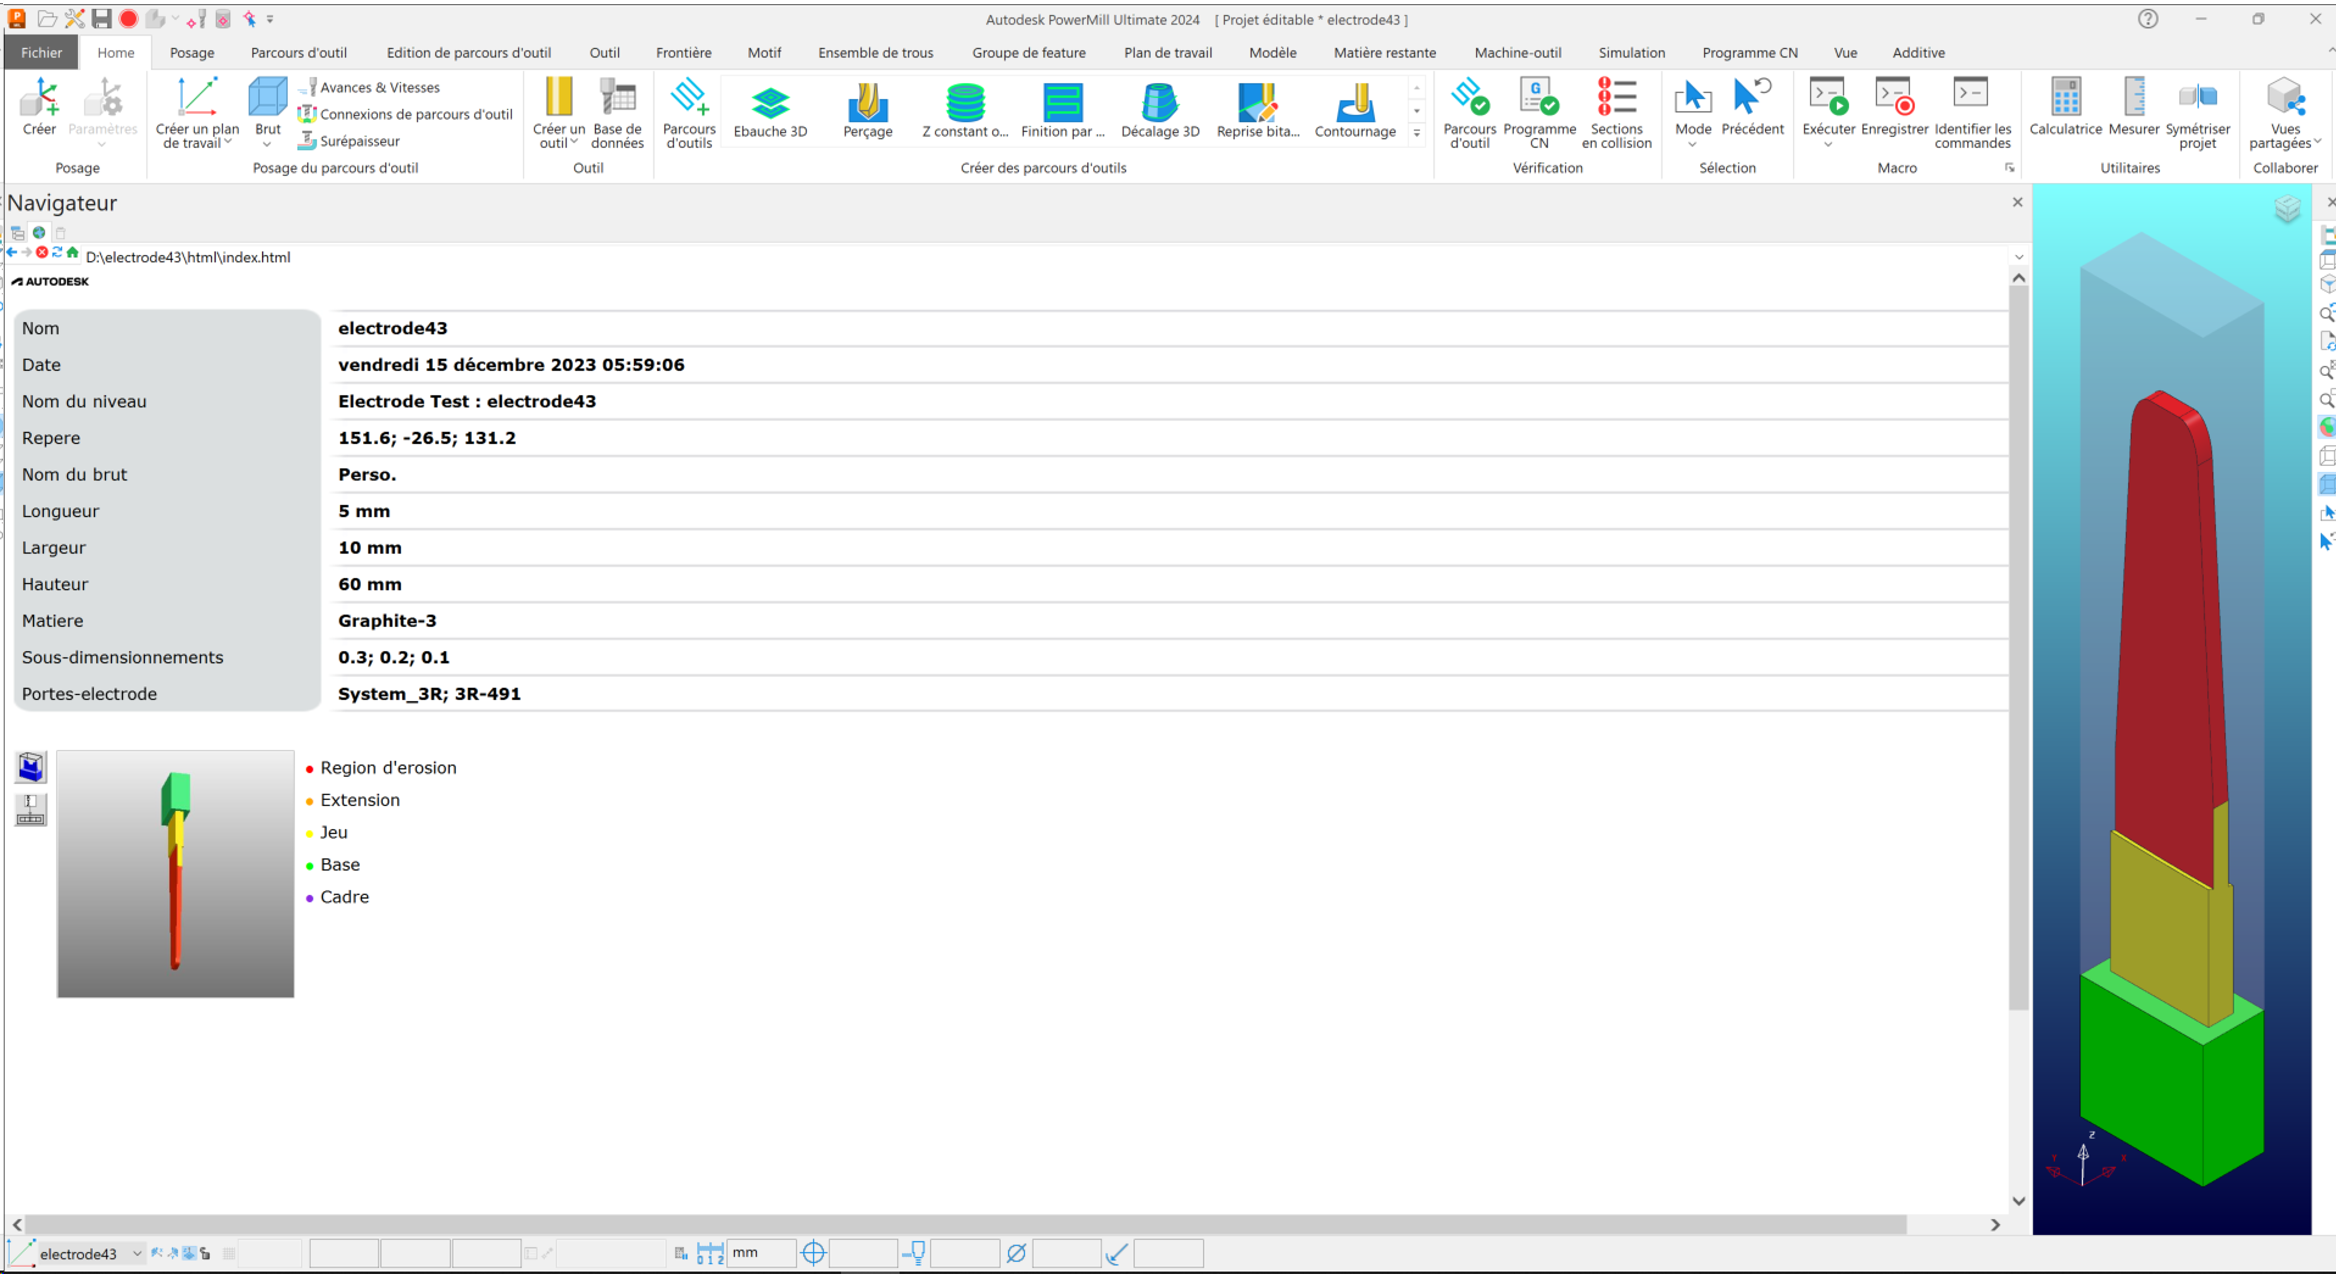Click the mm units field in status bar
2336x1274 pixels.
762,1252
